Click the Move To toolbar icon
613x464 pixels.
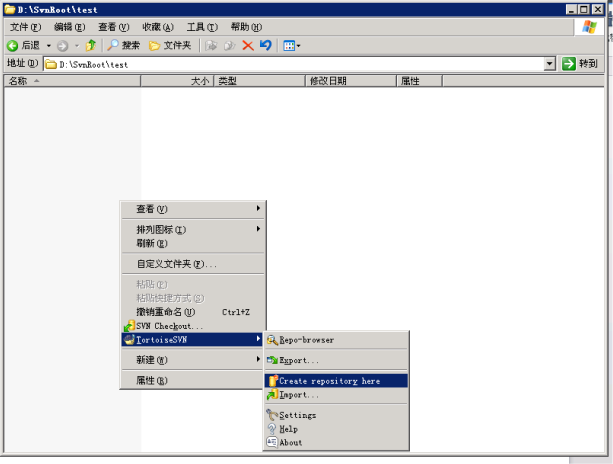pyautogui.click(x=211, y=45)
